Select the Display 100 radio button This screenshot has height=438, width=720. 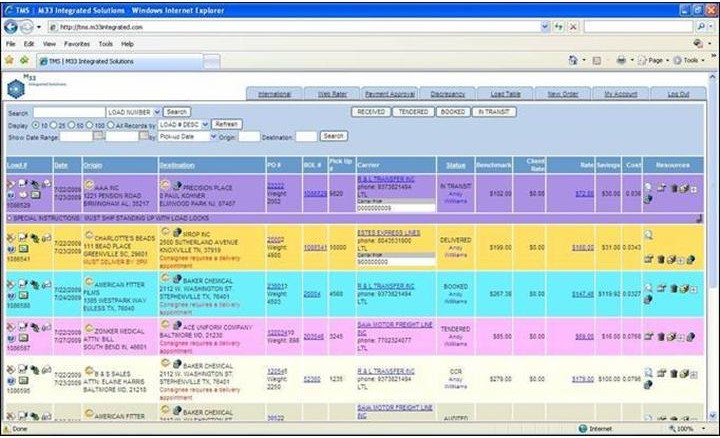point(90,125)
